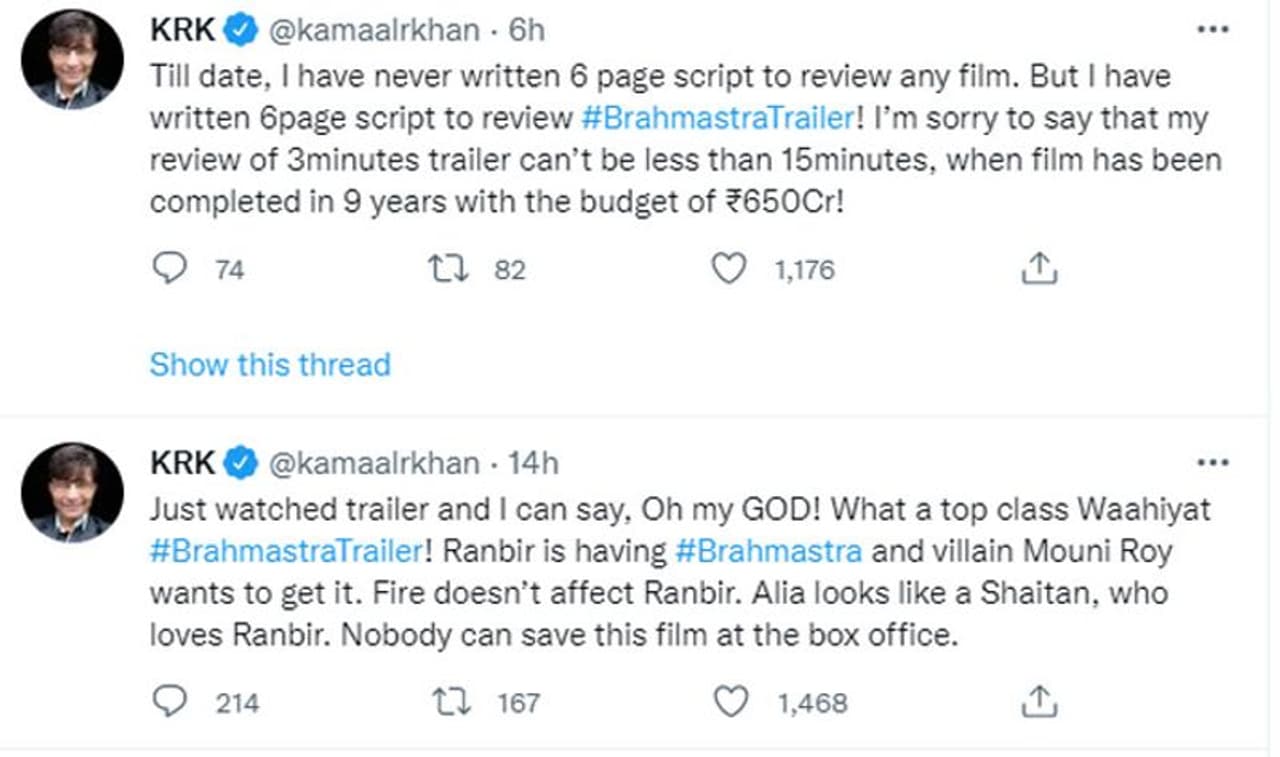Like the tweet with 1,176 likes
Screen dimensions: 1280x757
(x=729, y=268)
